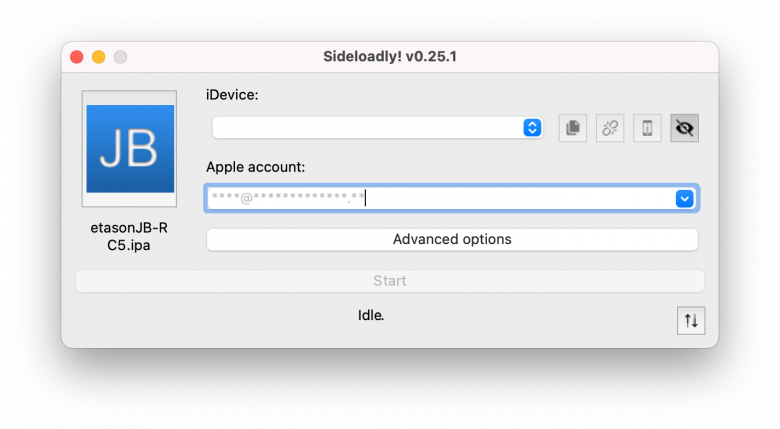Click the Idle. status text
Viewport: 780px width, 429px height.
tap(371, 315)
